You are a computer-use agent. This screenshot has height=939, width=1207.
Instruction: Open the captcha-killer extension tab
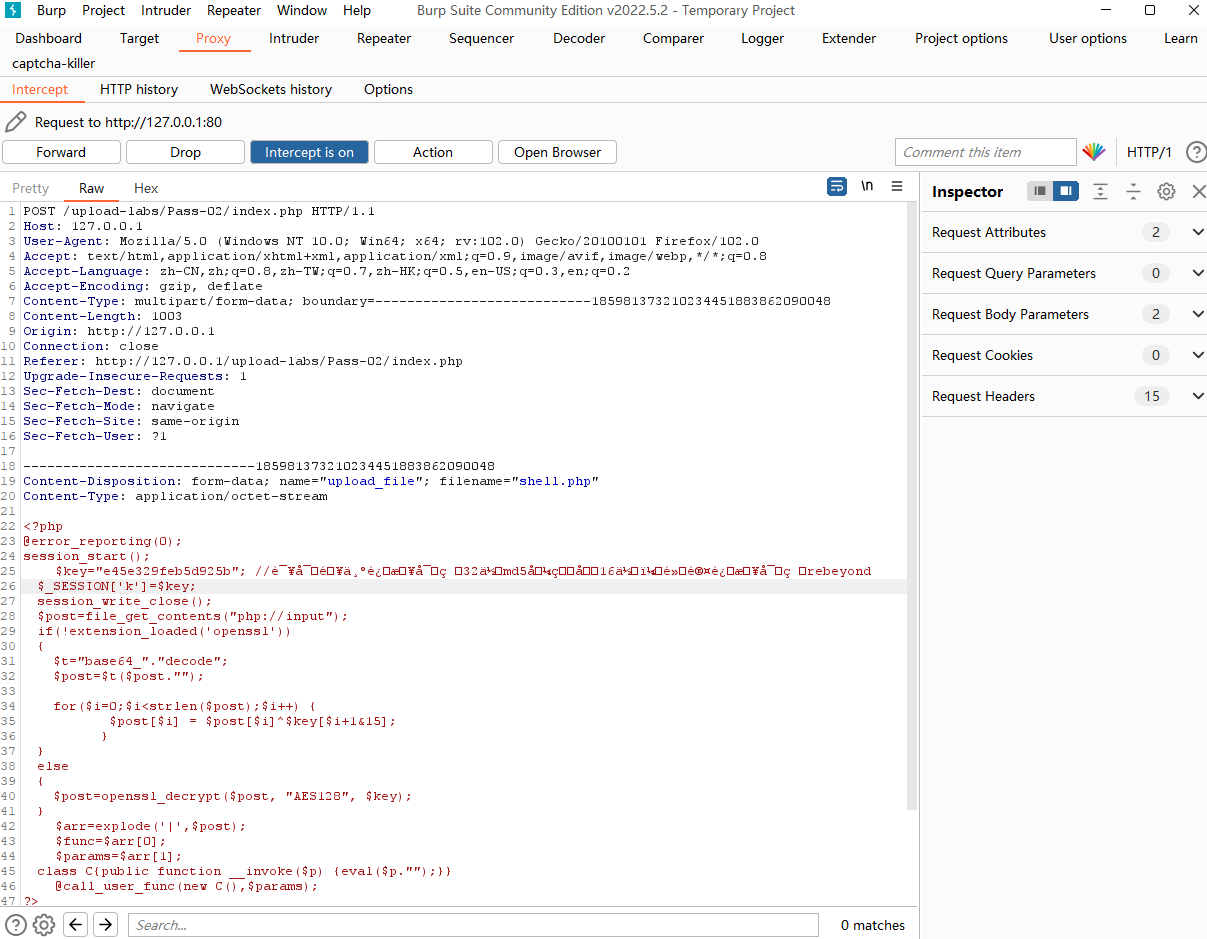[54, 63]
